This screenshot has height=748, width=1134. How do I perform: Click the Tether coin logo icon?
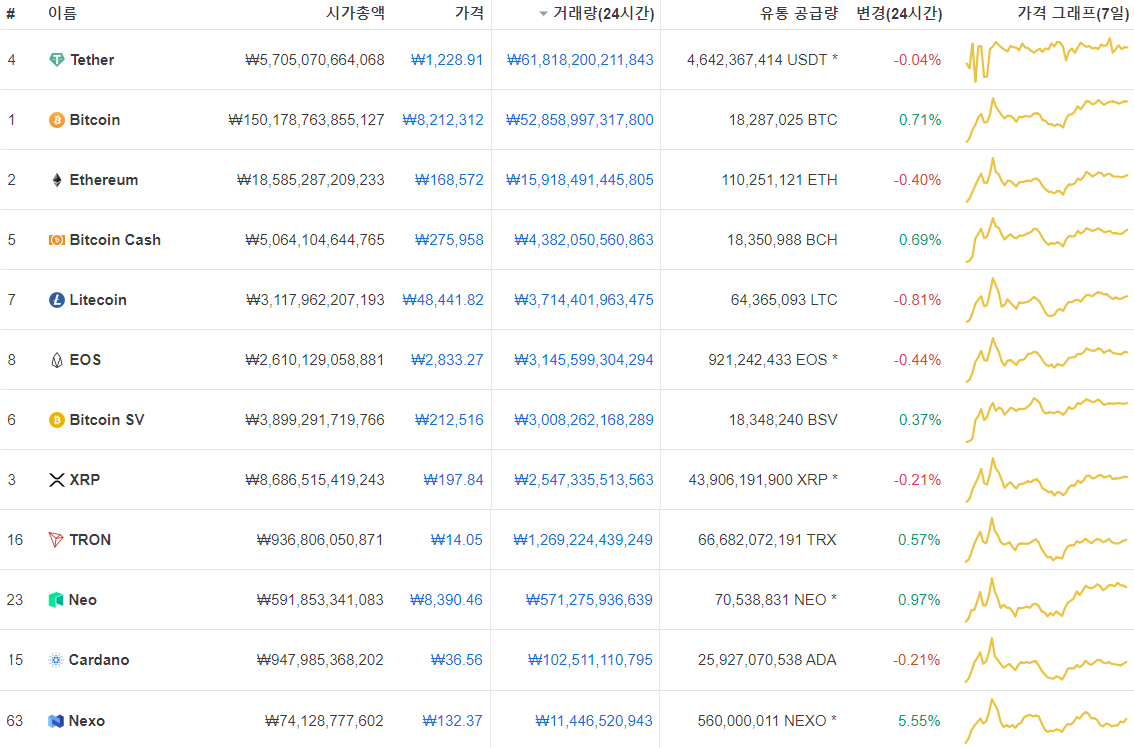coord(56,60)
